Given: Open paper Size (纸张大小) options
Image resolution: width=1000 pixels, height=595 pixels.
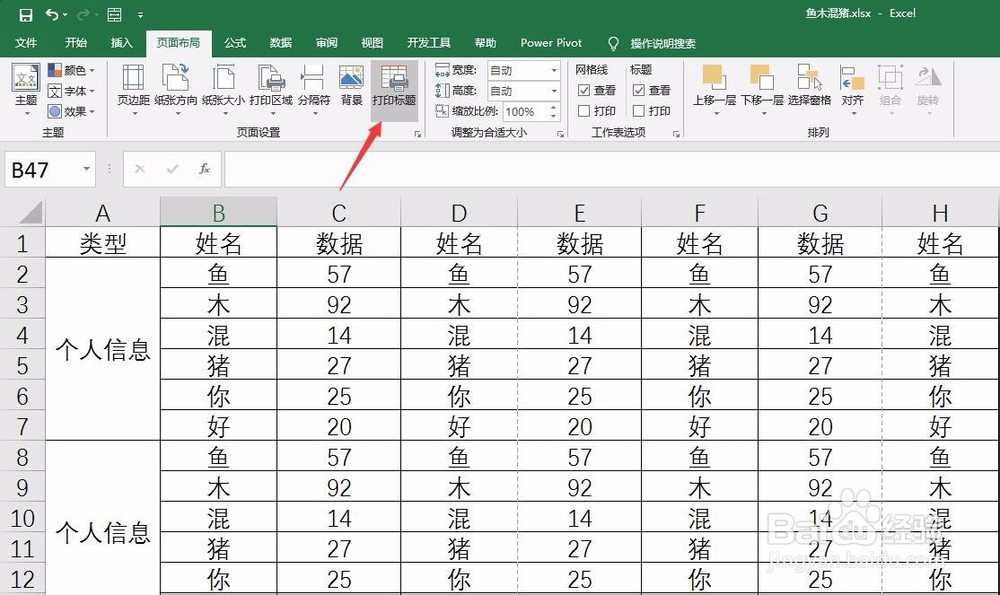Looking at the screenshot, I should click(223, 89).
